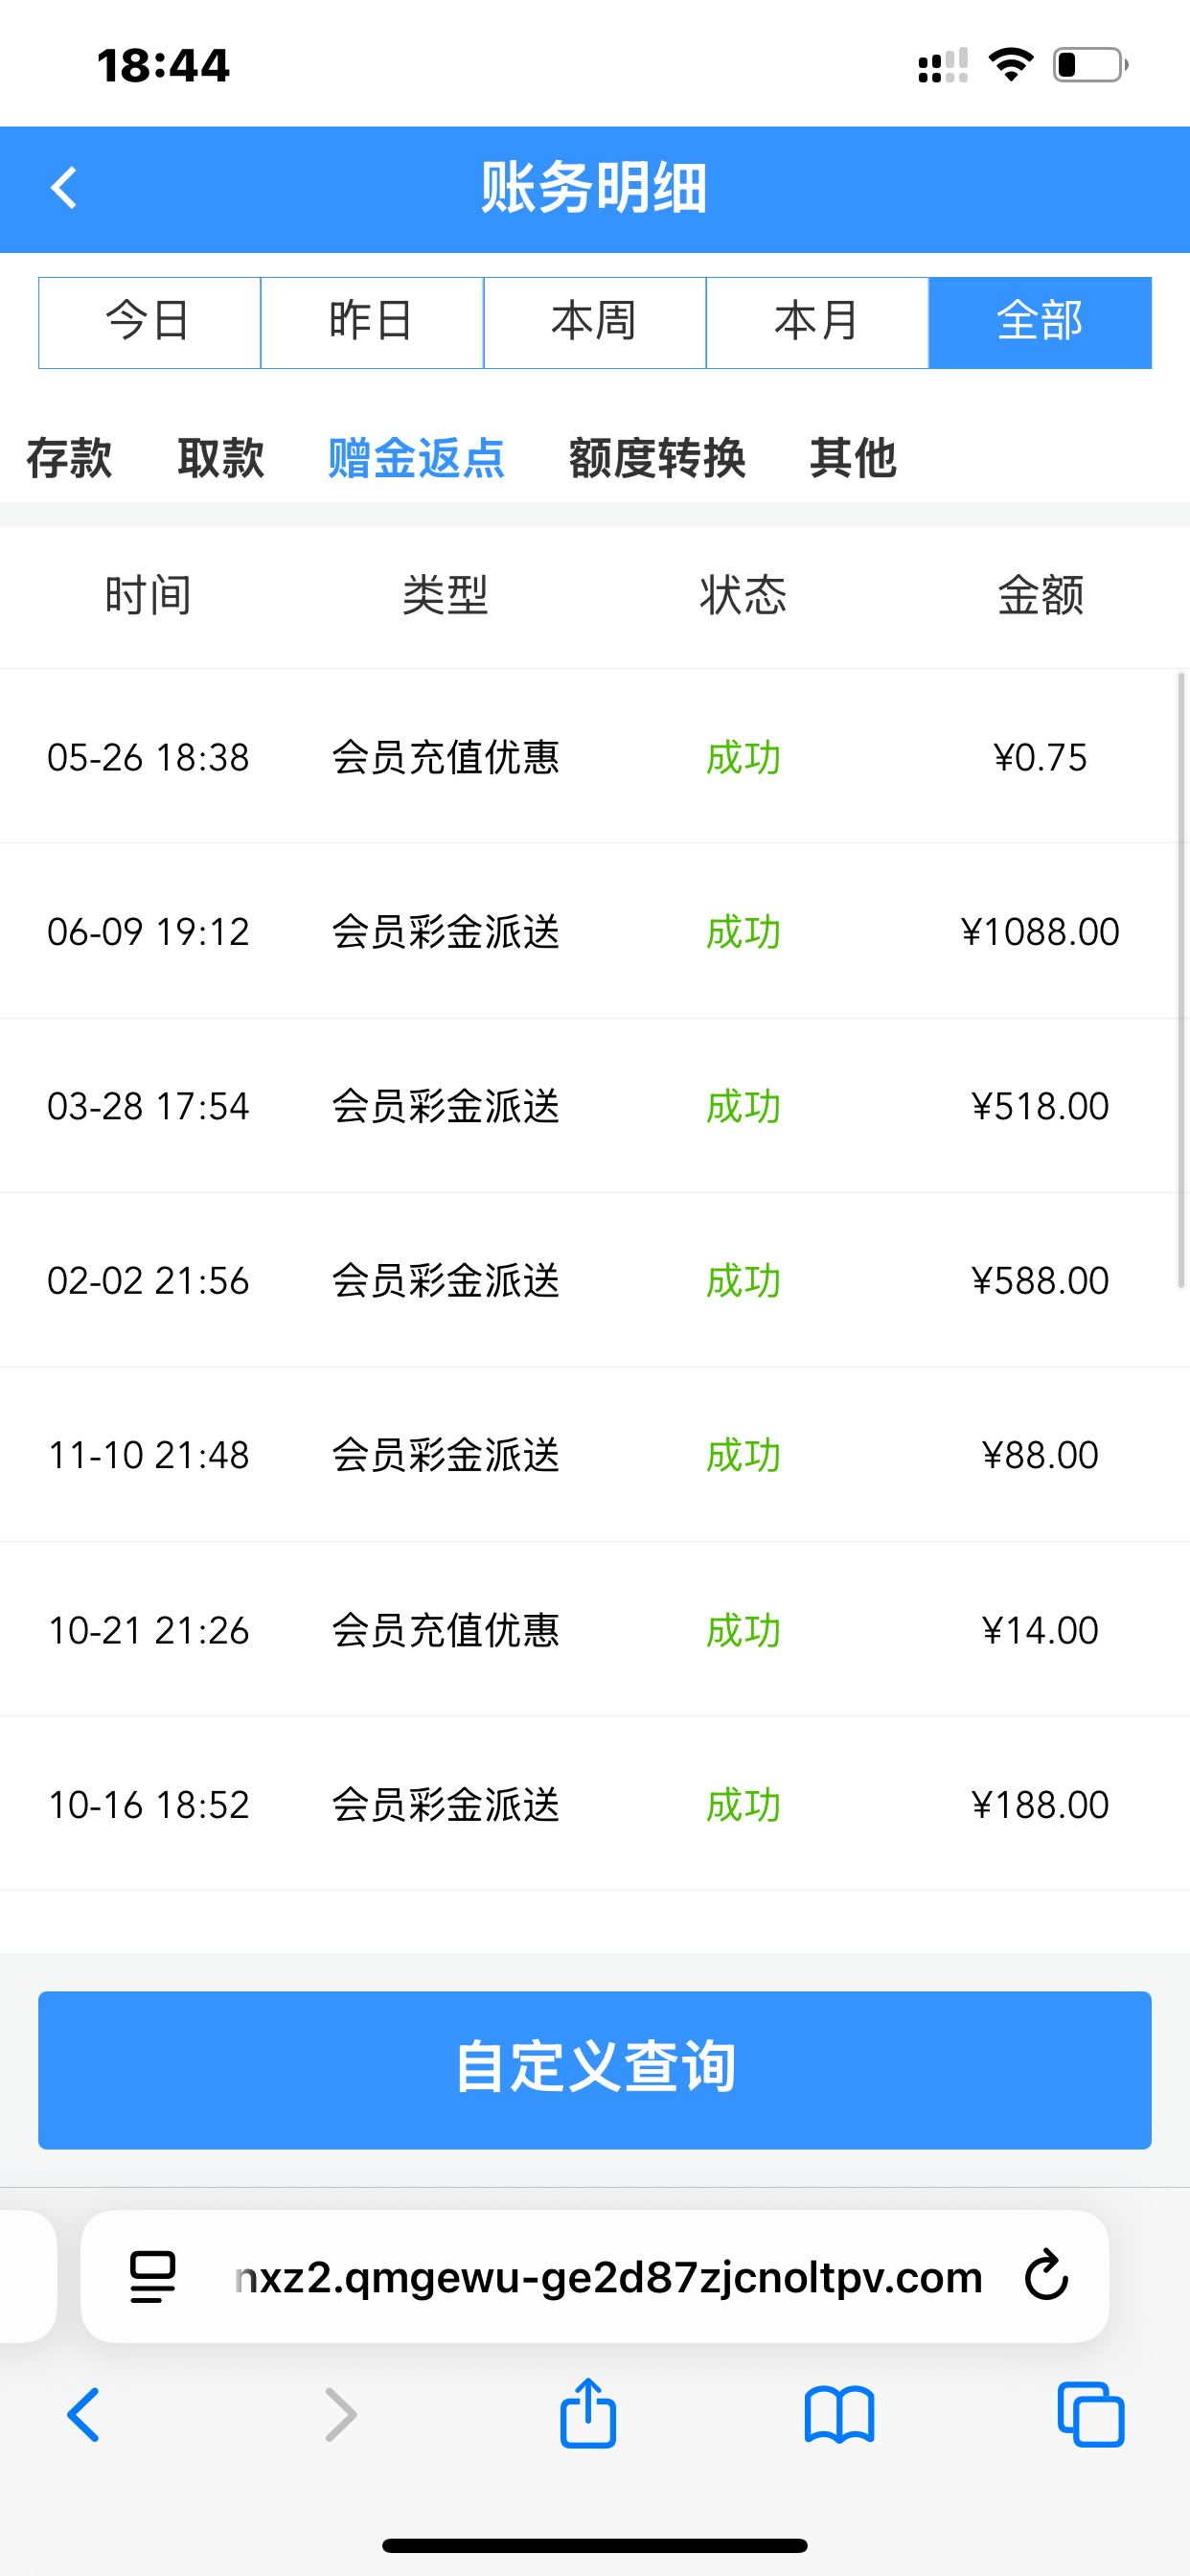Open the Safari share sheet icon
The height and width of the screenshot is (2576, 1190).
pos(588,2414)
